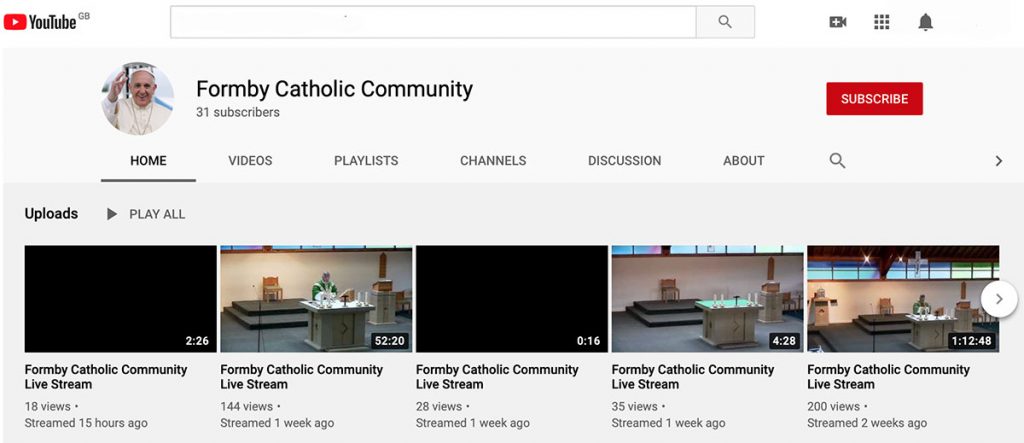The height and width of the screenshot is (443, 1024).
Task: Switch to the Channels tab
Action: [x=493, y=161]
